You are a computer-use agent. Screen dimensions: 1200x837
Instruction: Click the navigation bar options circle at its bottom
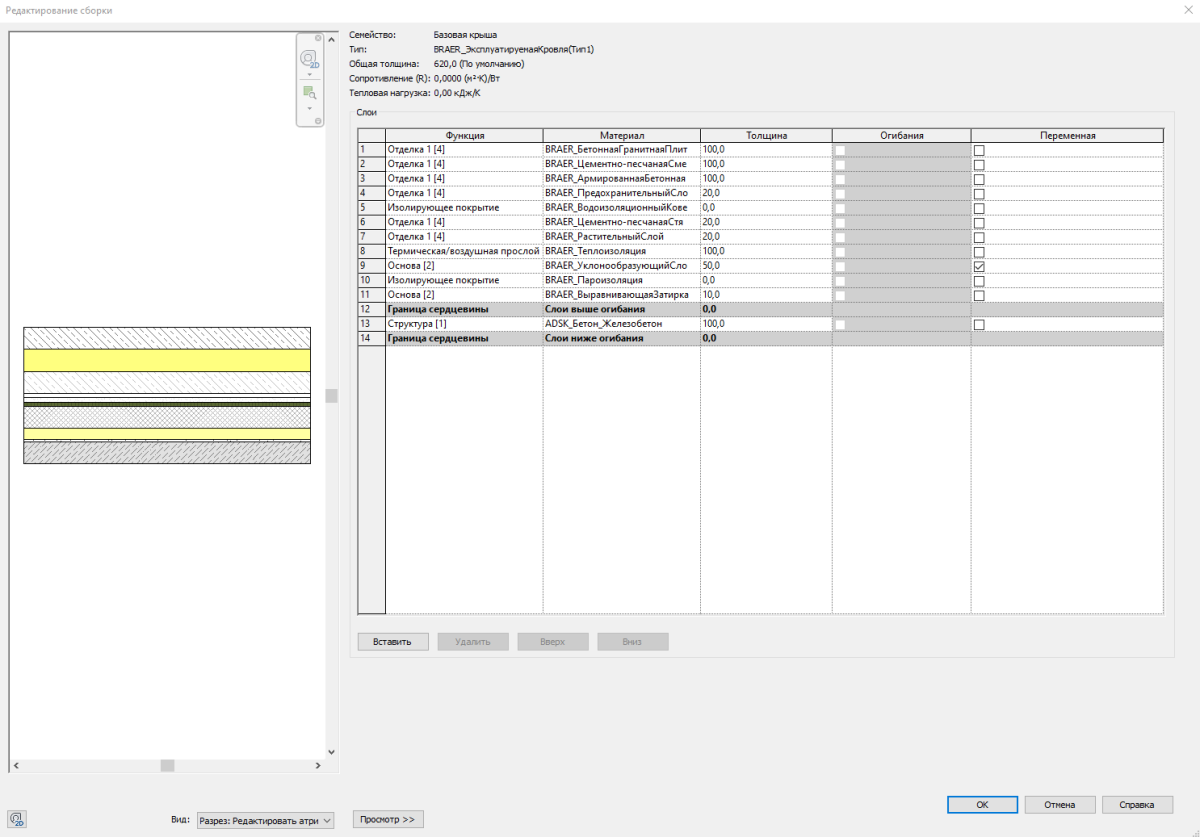[318, 121]
